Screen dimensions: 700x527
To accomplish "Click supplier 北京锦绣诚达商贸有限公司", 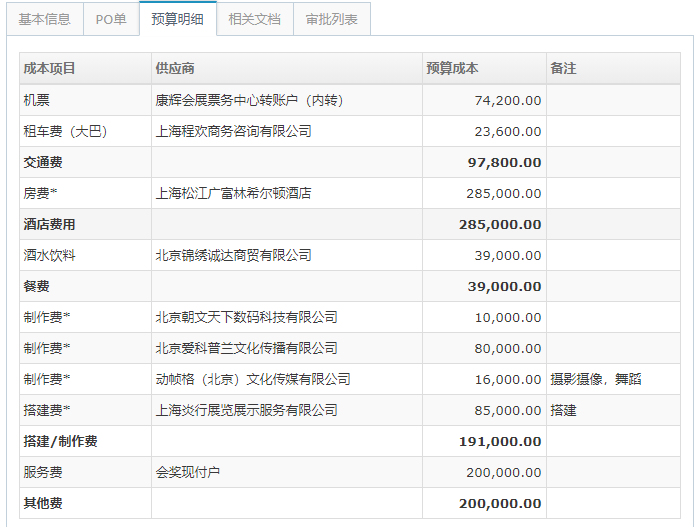I will coord(233,255).
